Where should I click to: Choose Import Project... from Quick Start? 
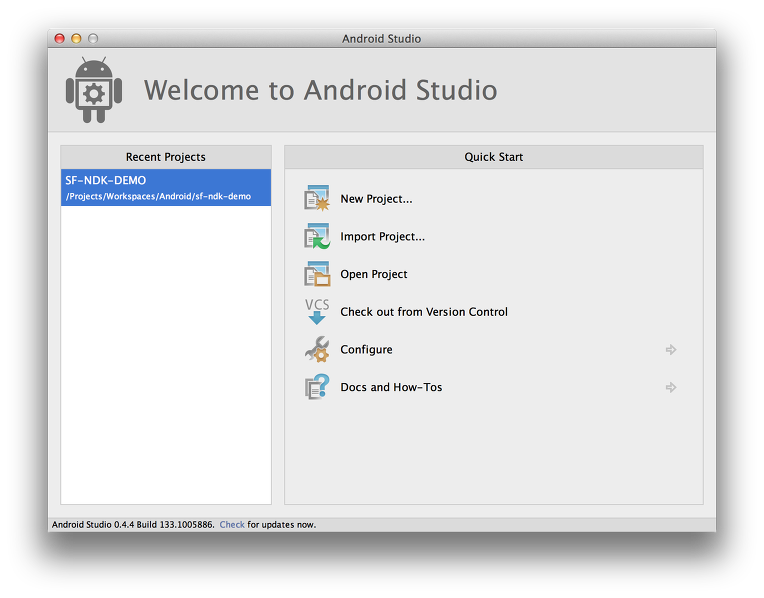tap(382, 236)
